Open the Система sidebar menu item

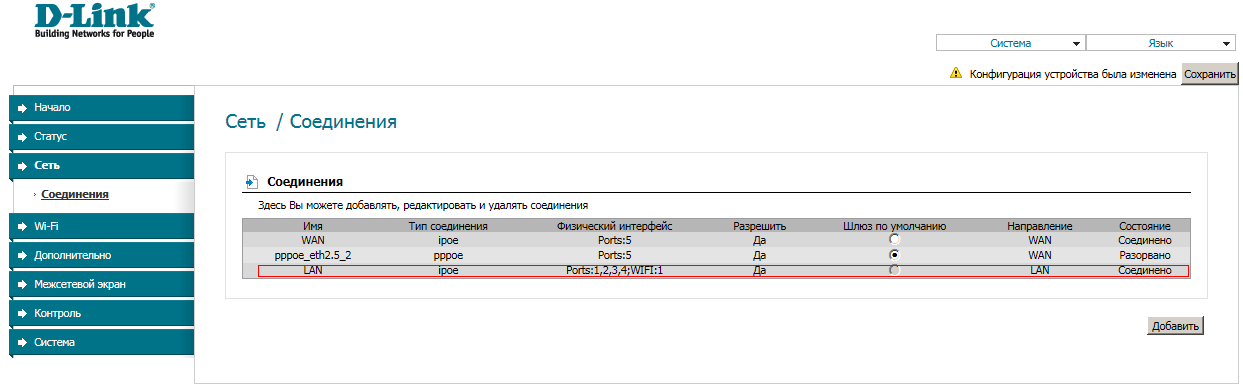(x=100, y=342)
